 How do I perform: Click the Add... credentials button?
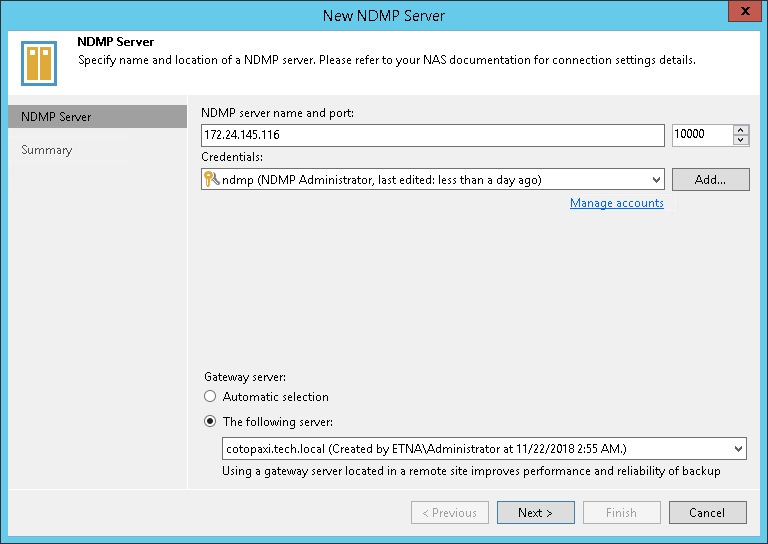pyautogui.click(x=710, y=180)
